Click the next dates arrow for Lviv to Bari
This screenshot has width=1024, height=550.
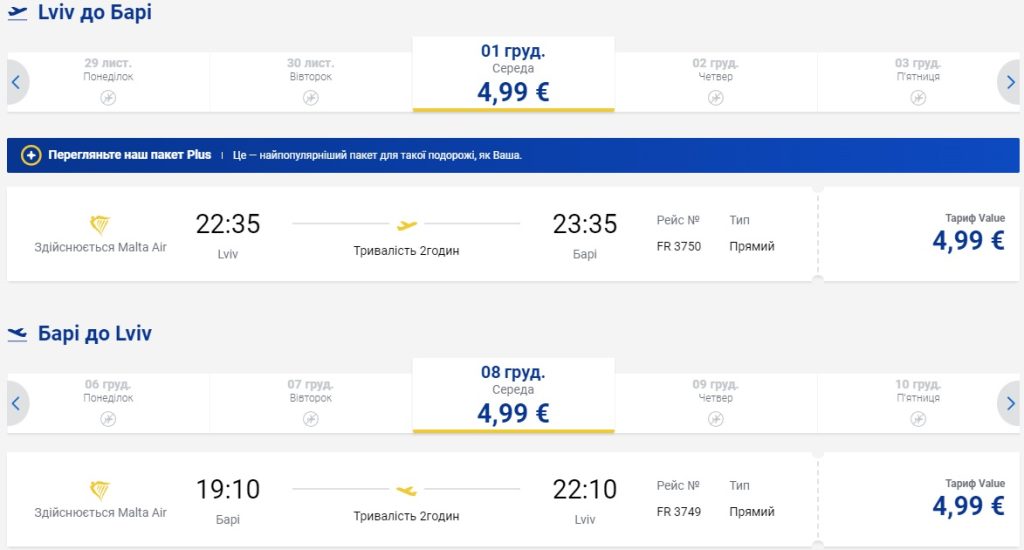point(1009,83)
